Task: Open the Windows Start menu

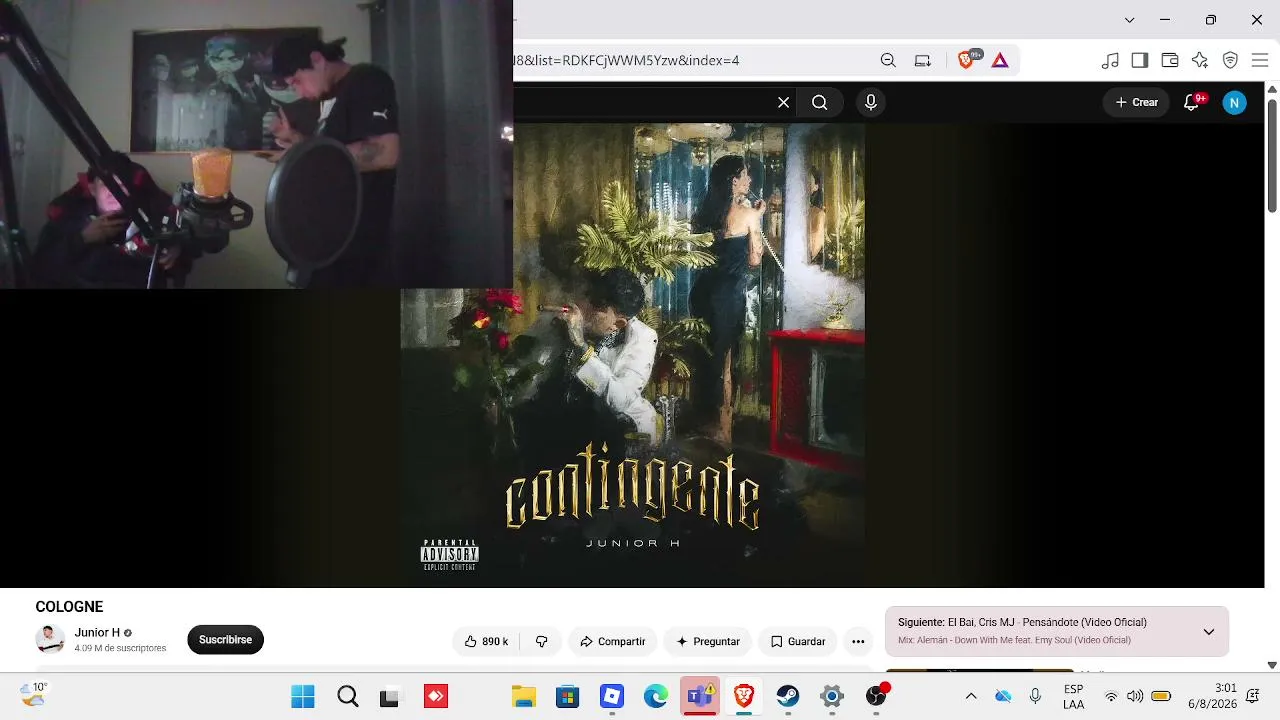Action: click(x=303, y=696)
